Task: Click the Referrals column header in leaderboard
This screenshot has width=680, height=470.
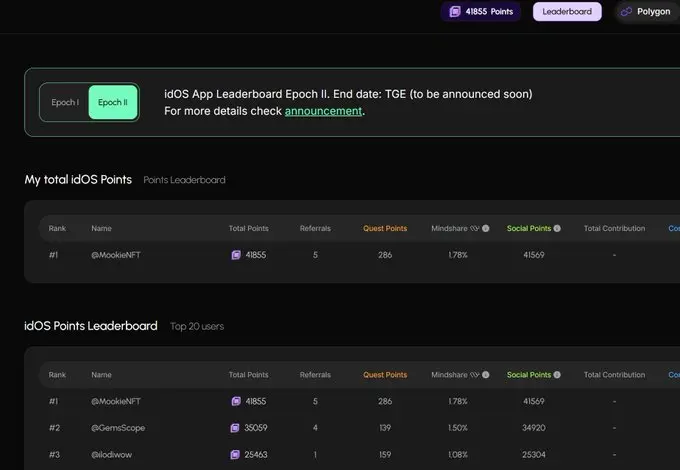Action: coord(315,375)
